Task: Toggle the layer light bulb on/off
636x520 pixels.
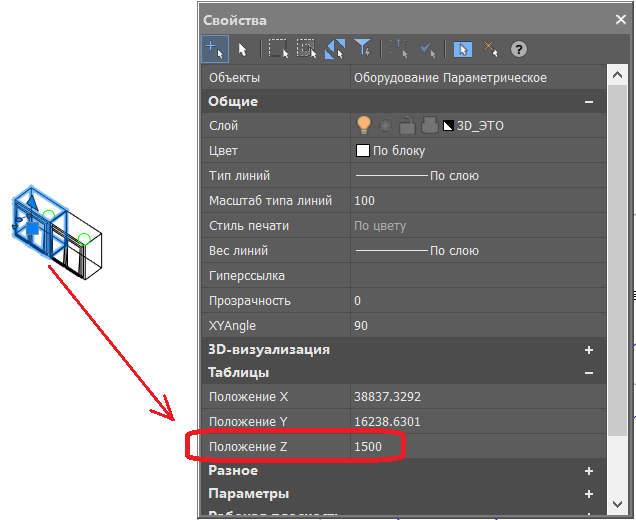Action: 364,125
